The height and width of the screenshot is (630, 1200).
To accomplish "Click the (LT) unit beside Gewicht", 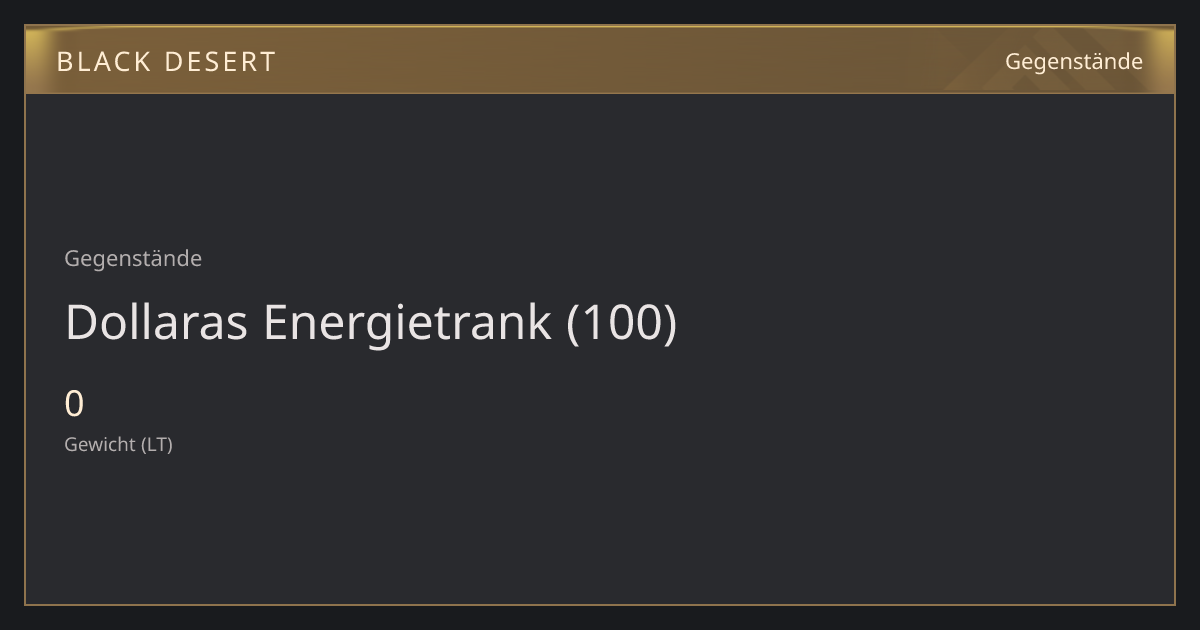I will point(156,444).
